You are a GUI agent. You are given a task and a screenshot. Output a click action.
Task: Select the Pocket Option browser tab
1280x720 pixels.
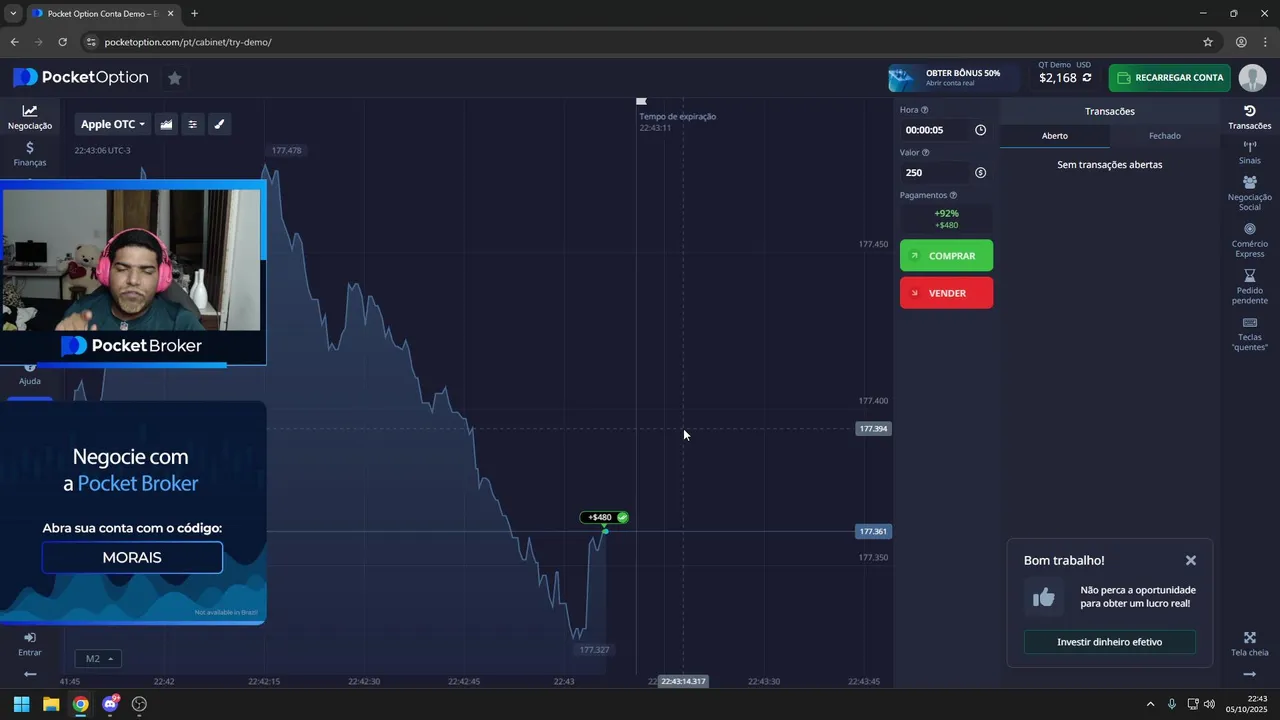pos(103,13)
